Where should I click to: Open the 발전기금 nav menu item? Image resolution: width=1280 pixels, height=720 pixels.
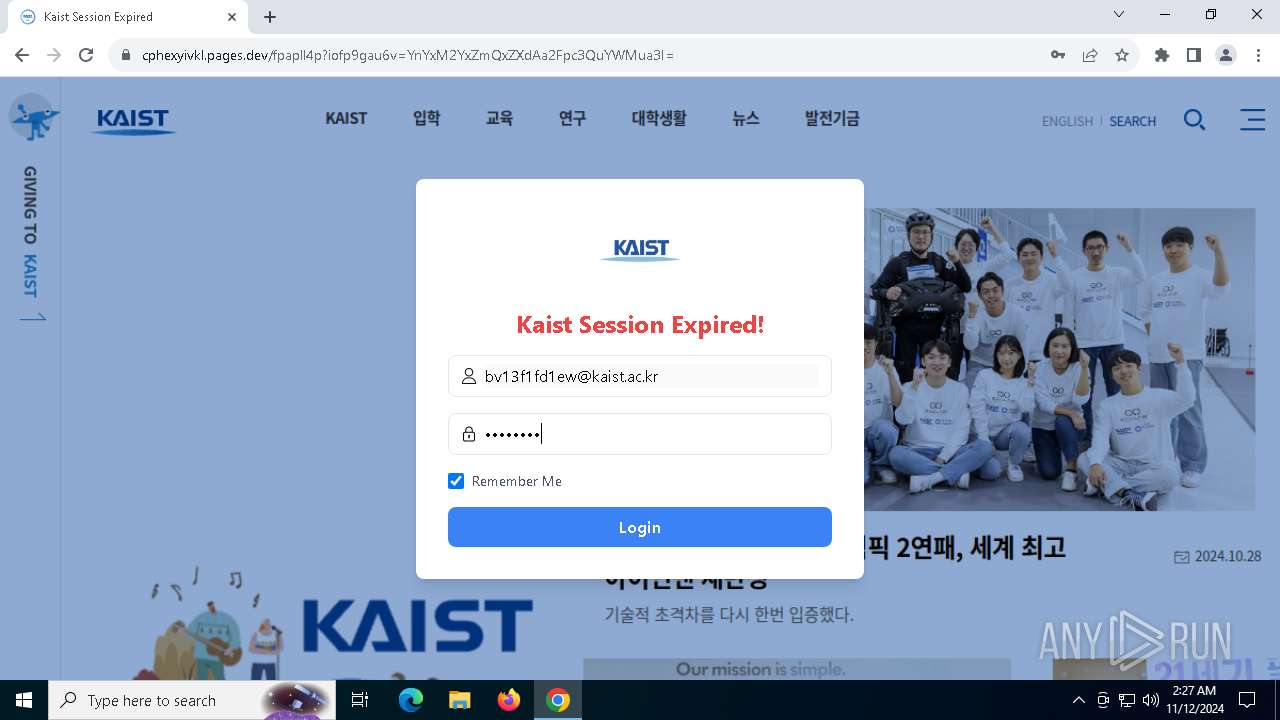832,118
